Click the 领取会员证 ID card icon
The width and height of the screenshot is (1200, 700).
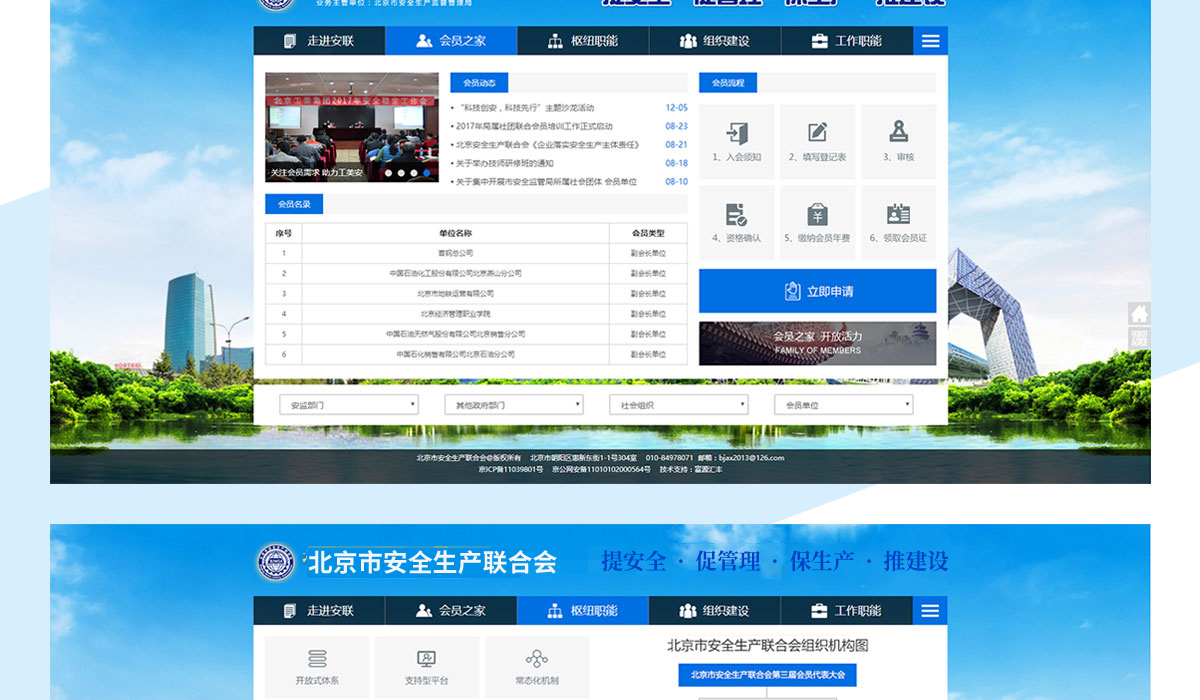click(898, 214)
